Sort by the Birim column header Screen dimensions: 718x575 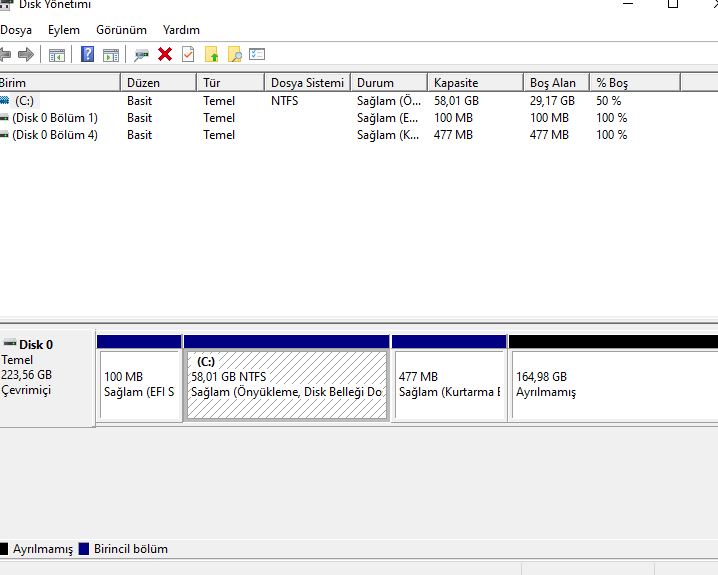click(60, 82)
